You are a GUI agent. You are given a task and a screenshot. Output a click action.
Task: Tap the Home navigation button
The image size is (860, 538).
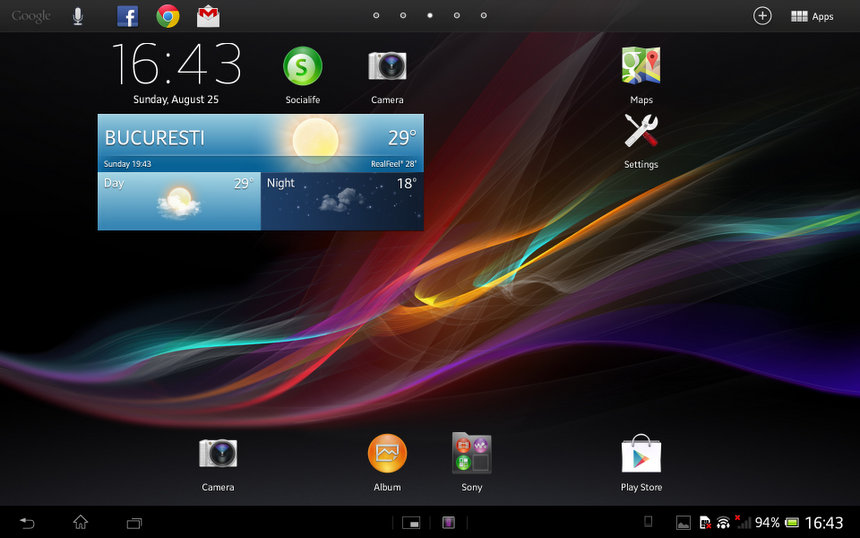tap(81, 522)
